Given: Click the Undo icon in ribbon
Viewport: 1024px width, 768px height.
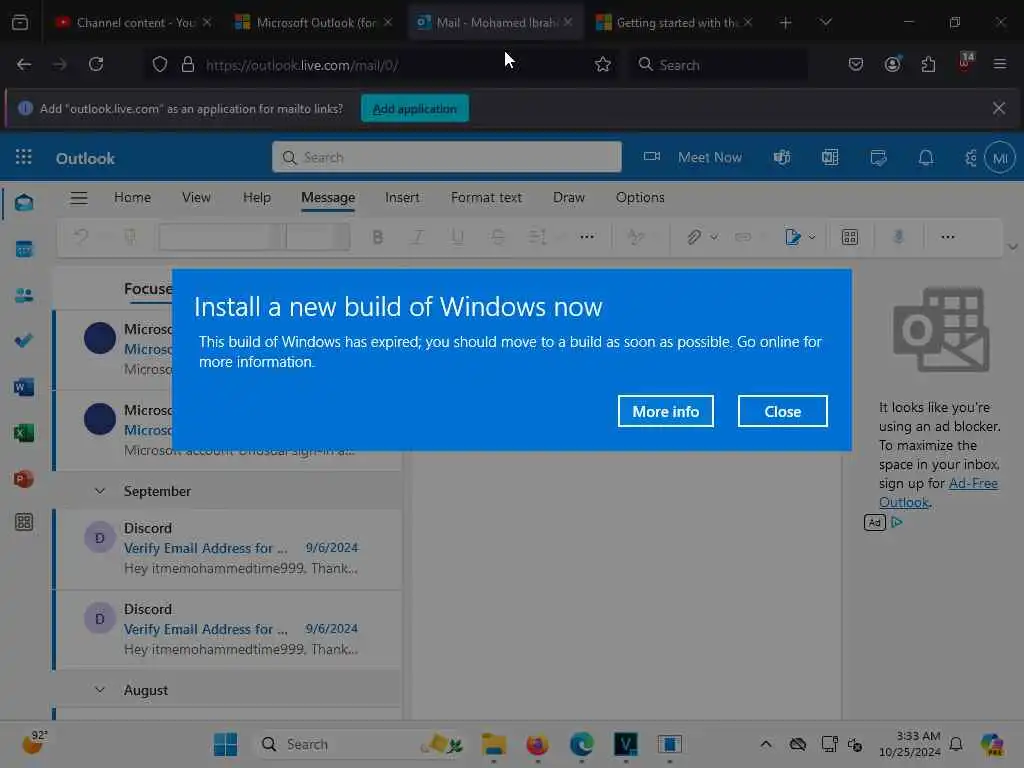Looking at the screenshot, I should (81, 236).
